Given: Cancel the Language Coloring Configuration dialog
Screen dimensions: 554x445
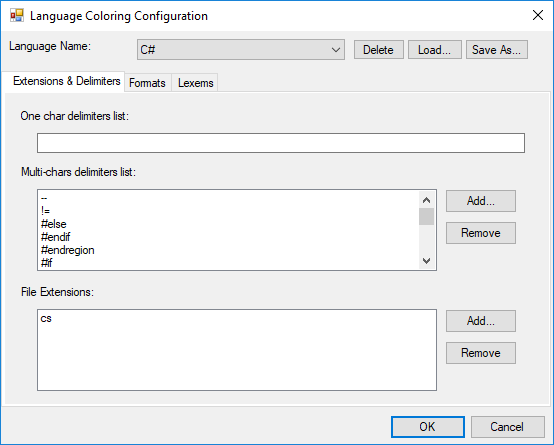Looking at the screenshot, I should [507, 427].
